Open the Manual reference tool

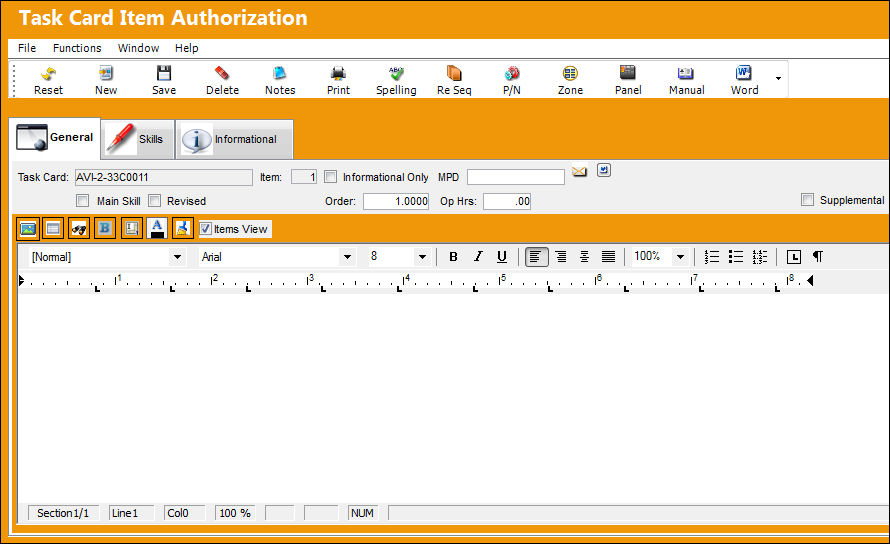pos(686,80)
